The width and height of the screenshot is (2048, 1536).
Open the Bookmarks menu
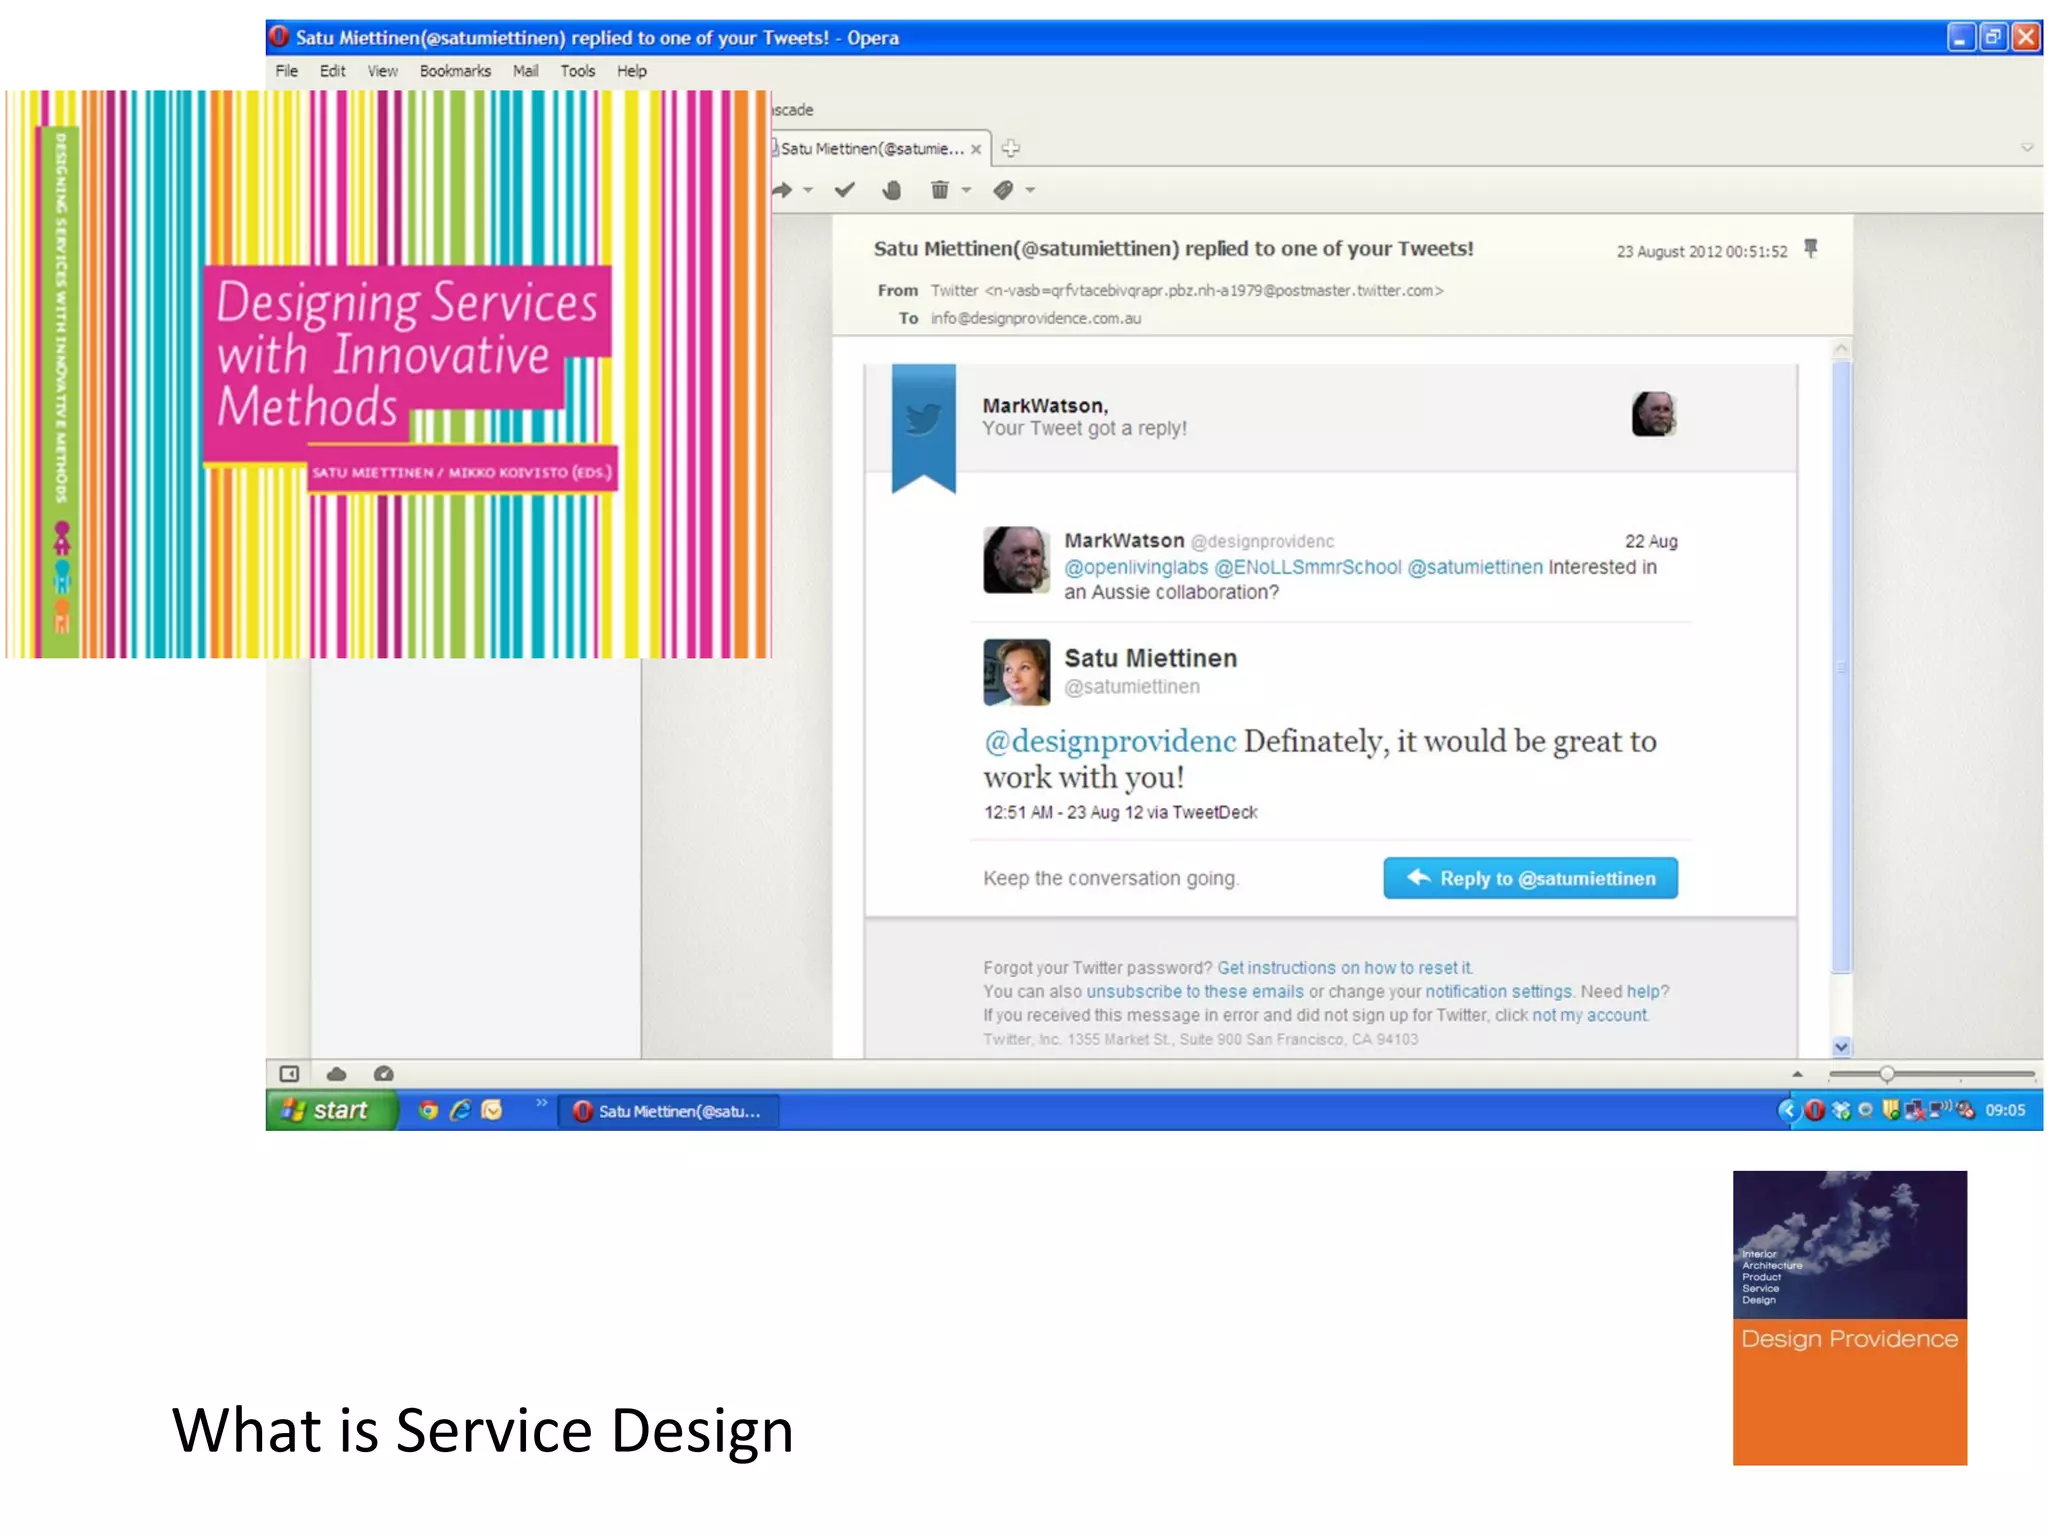(x=455, y=71)
